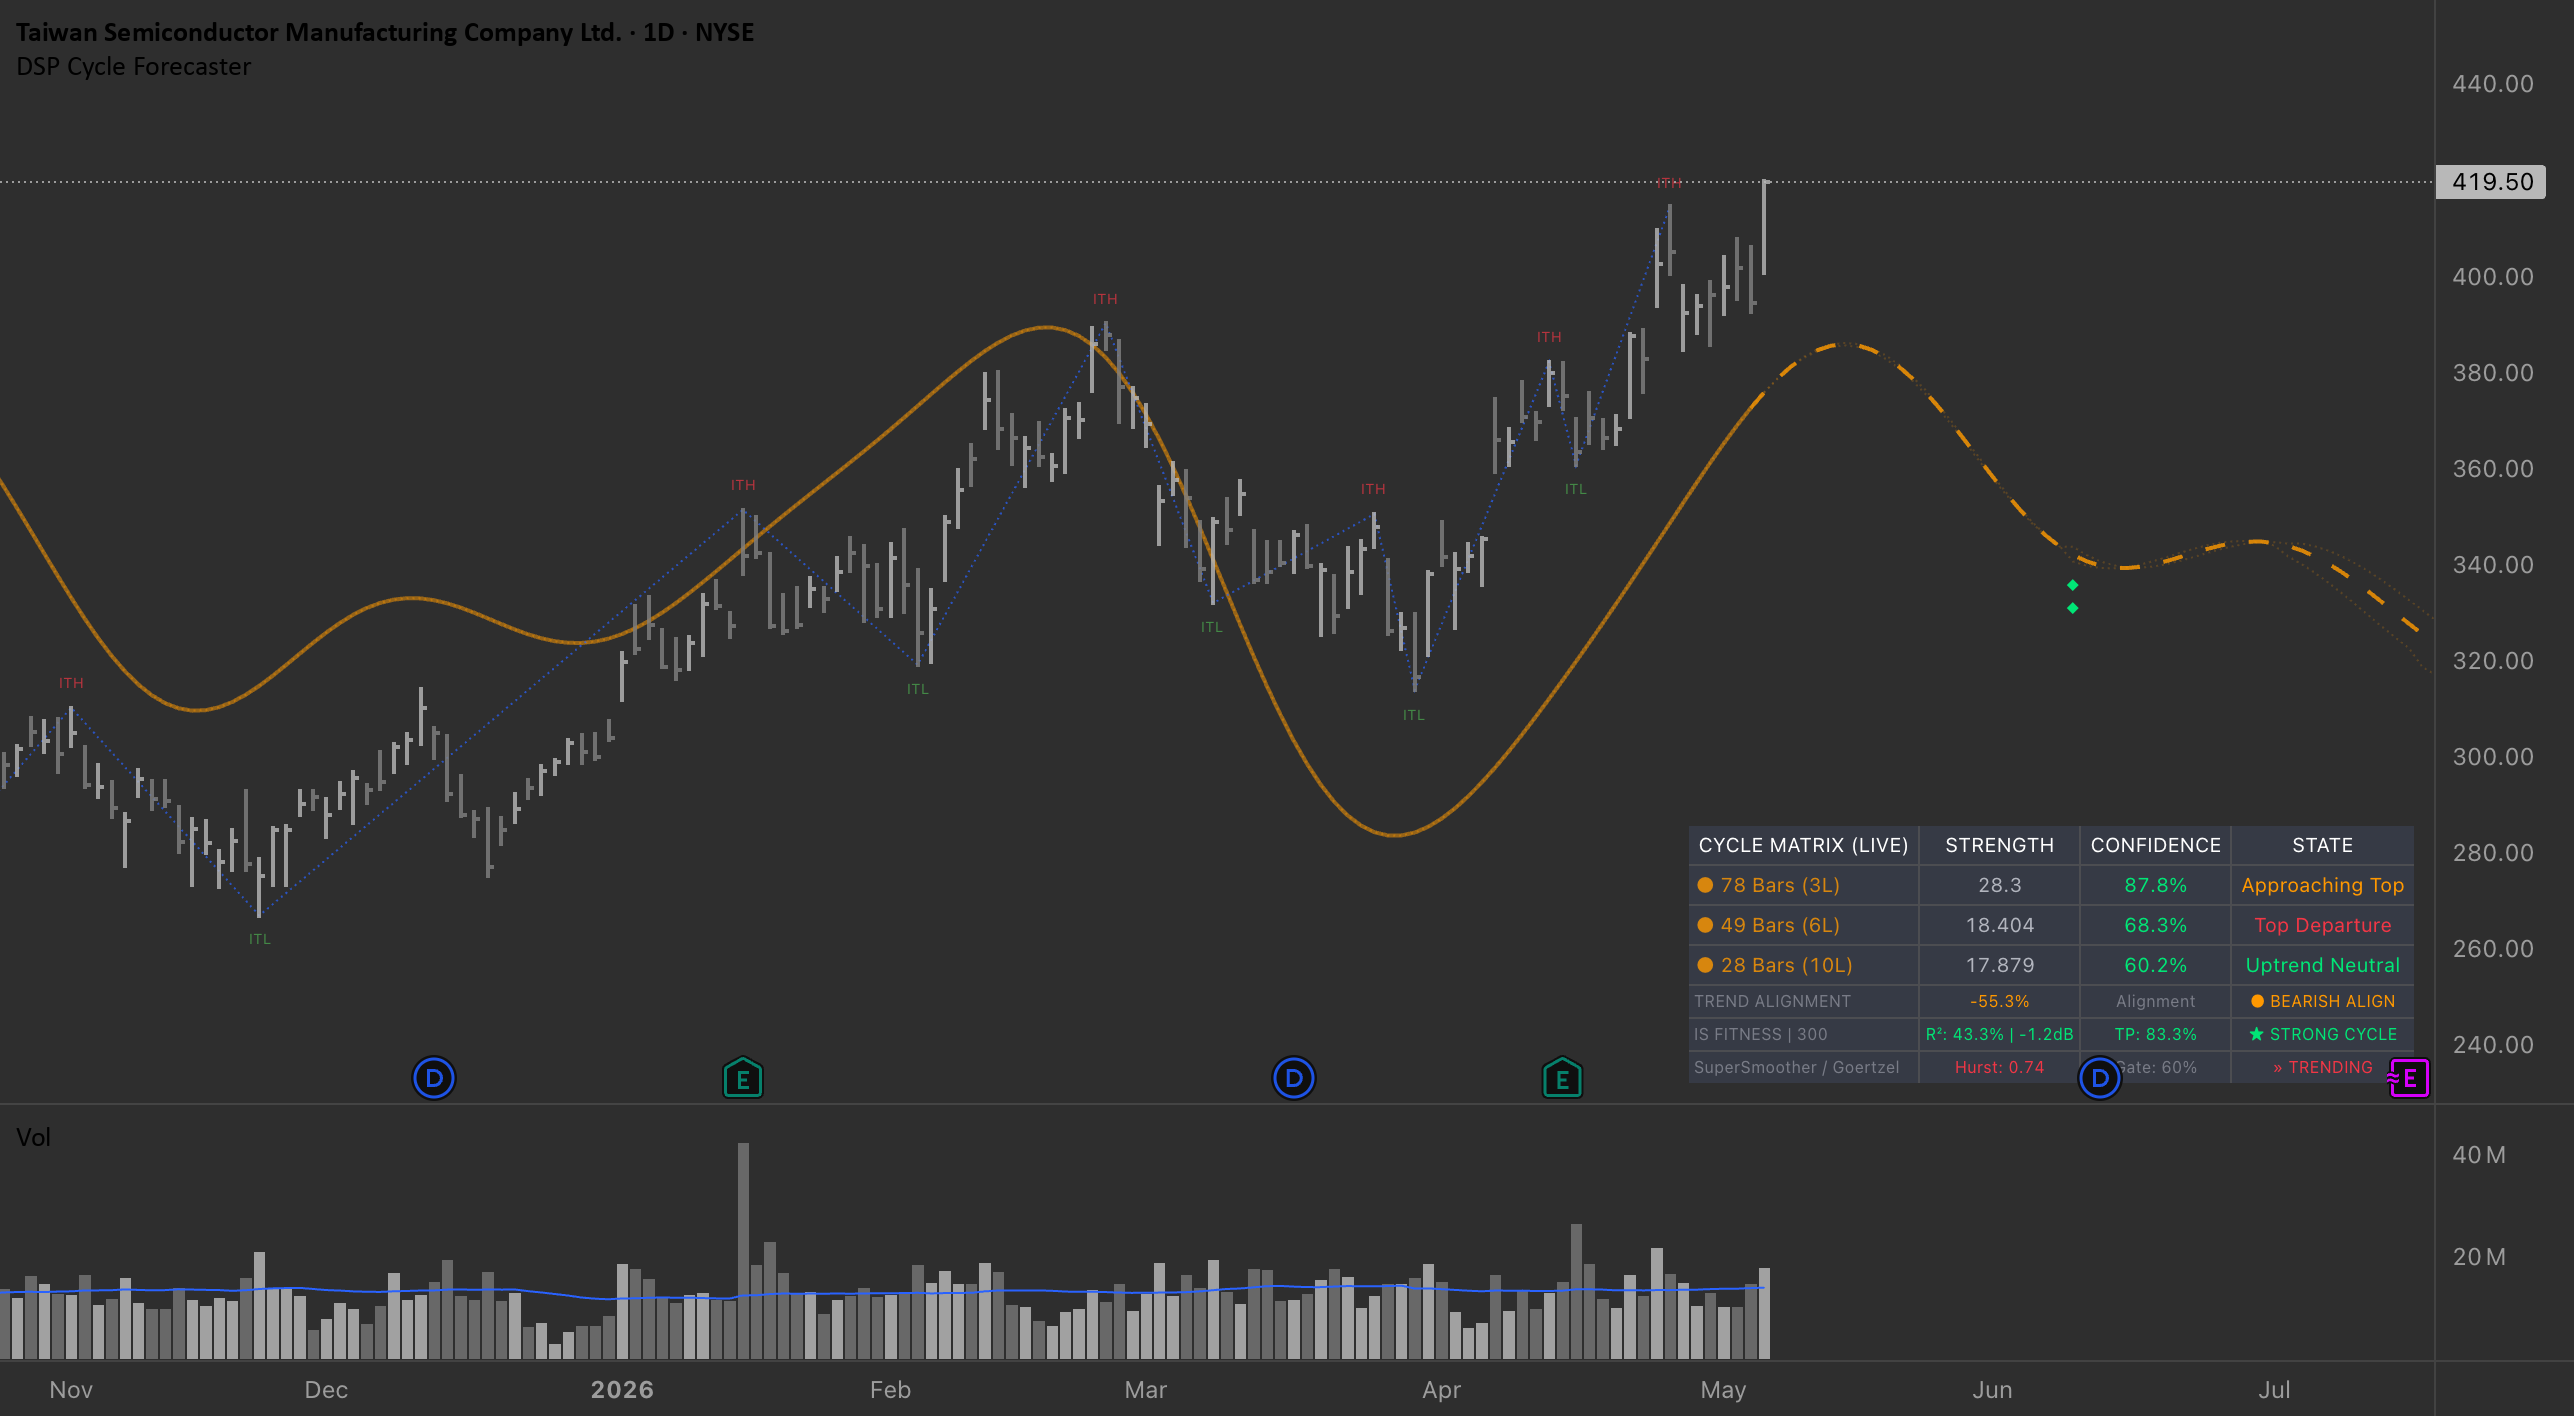Select the ITH label at late-February peak
The width and height of the screenshot is (2574, 1416).
(x=1105, y=299)
